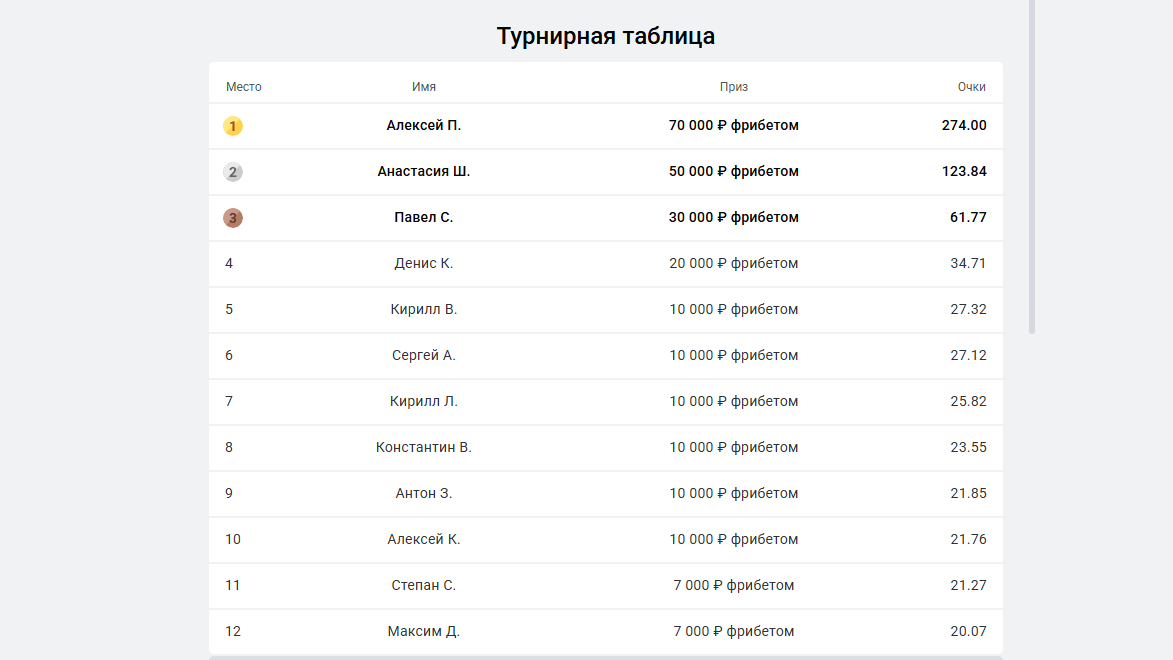1173x660 pixels.
Task: Click the score 27.32
Action: click(x=968, y=310)
